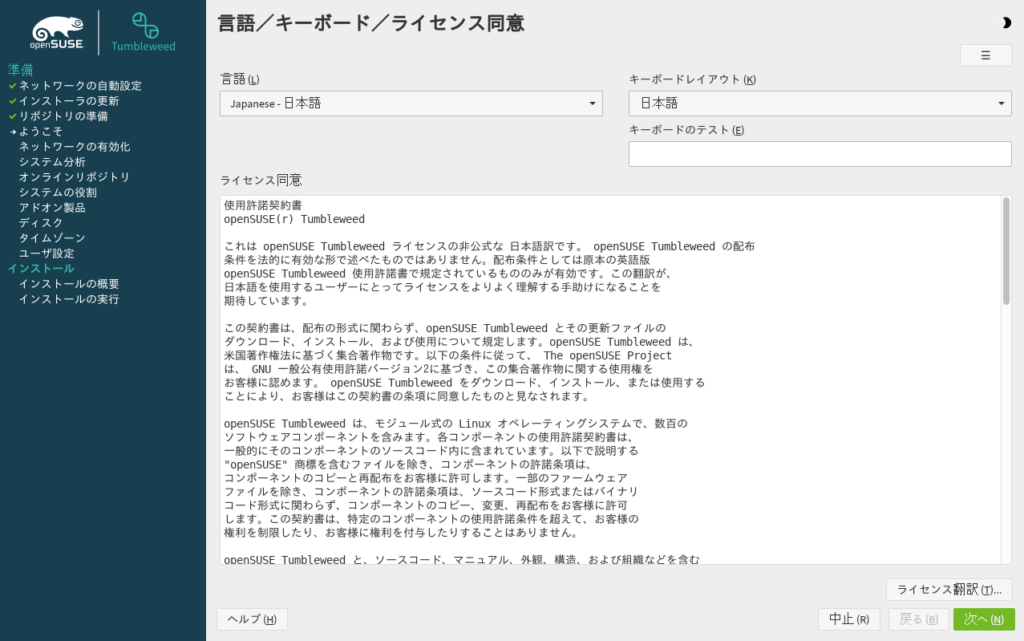
Task: Open the 言語 language dropdown
Action: tap(410, 103)
